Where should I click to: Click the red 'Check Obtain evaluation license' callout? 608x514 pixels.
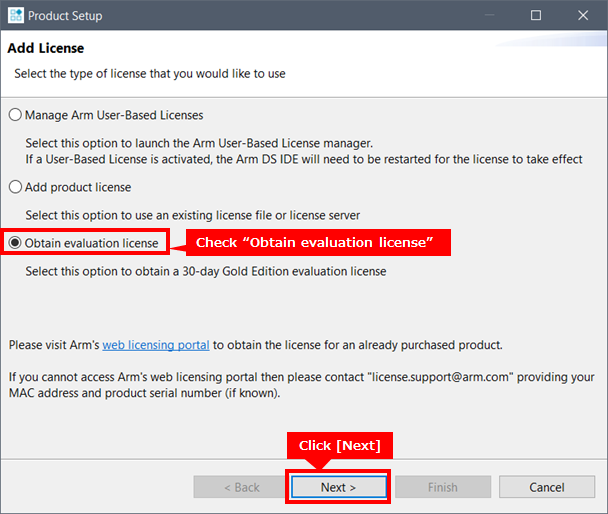pyautogui.click(x=313, y=243)
